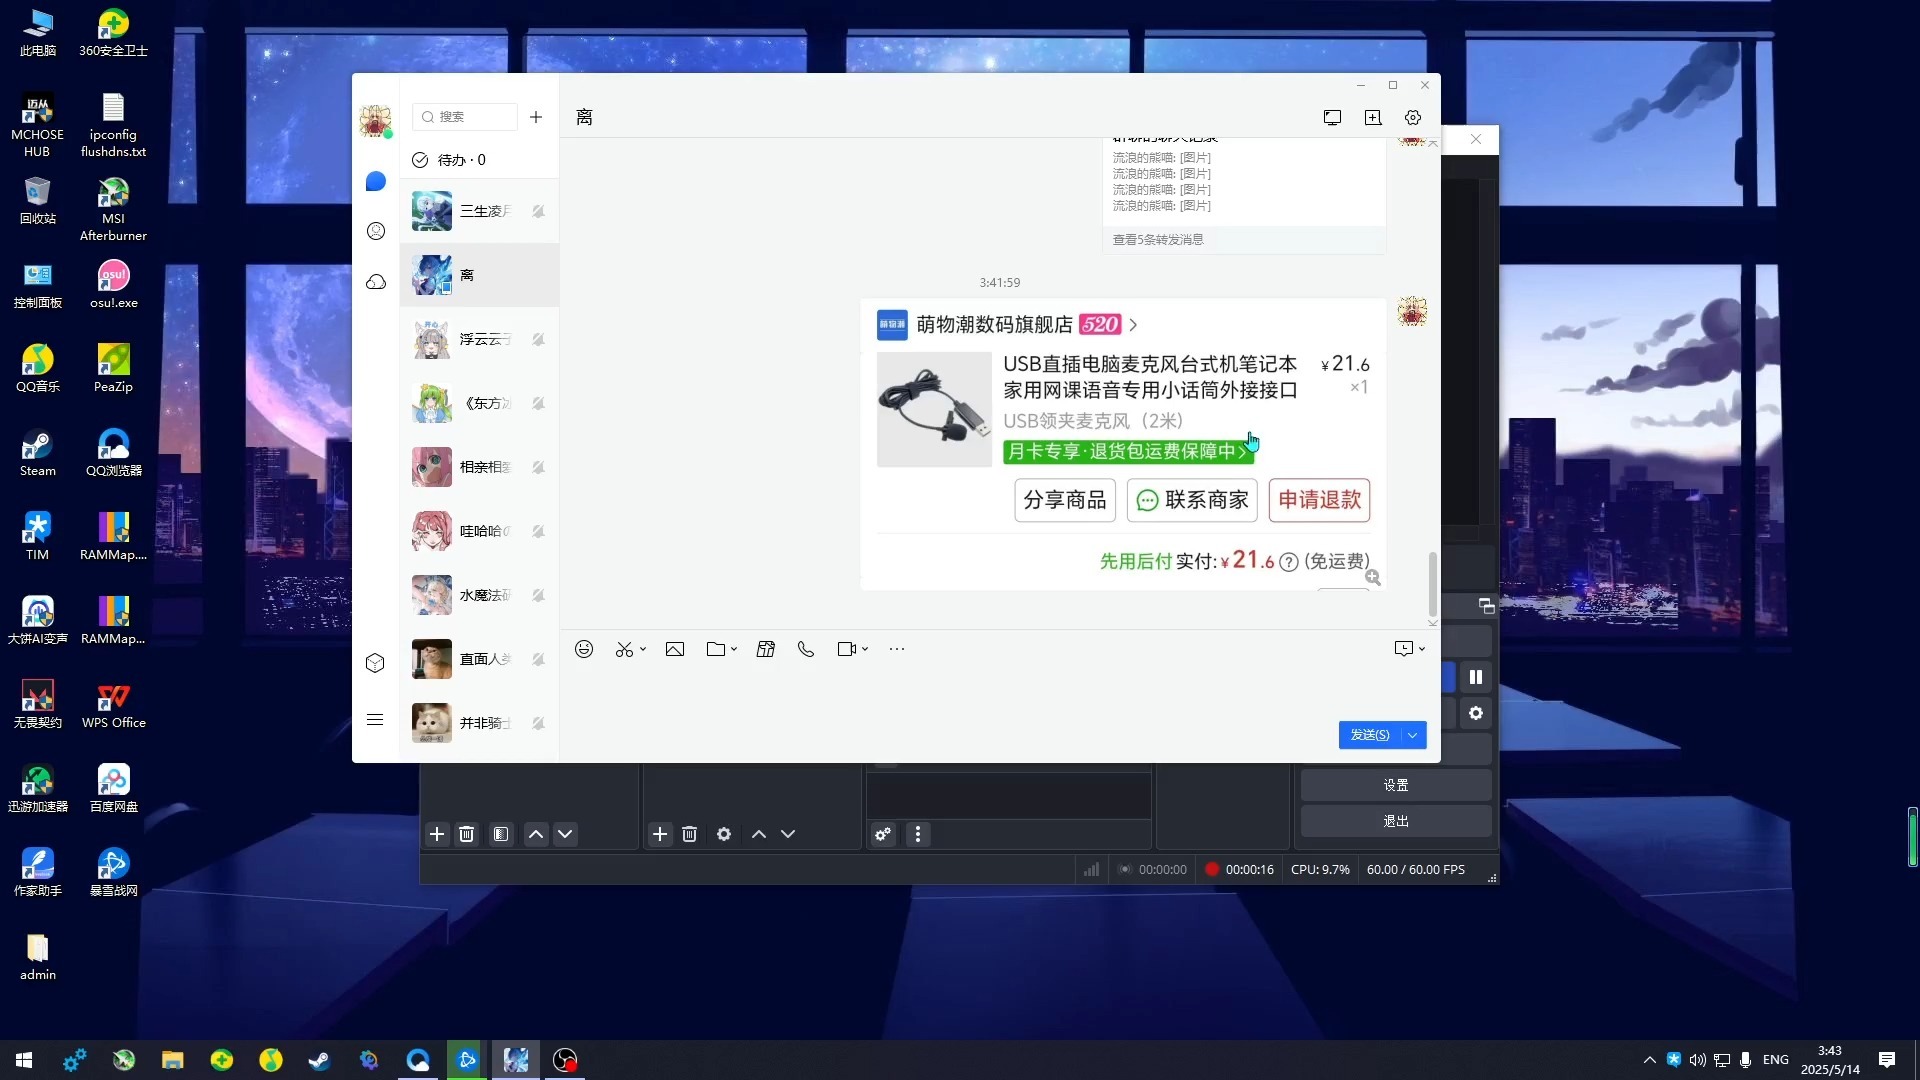This screenshot has height=1080, width=1920.
Task: Select the 三生凌月 conversation in chat list
Action: 479,211
